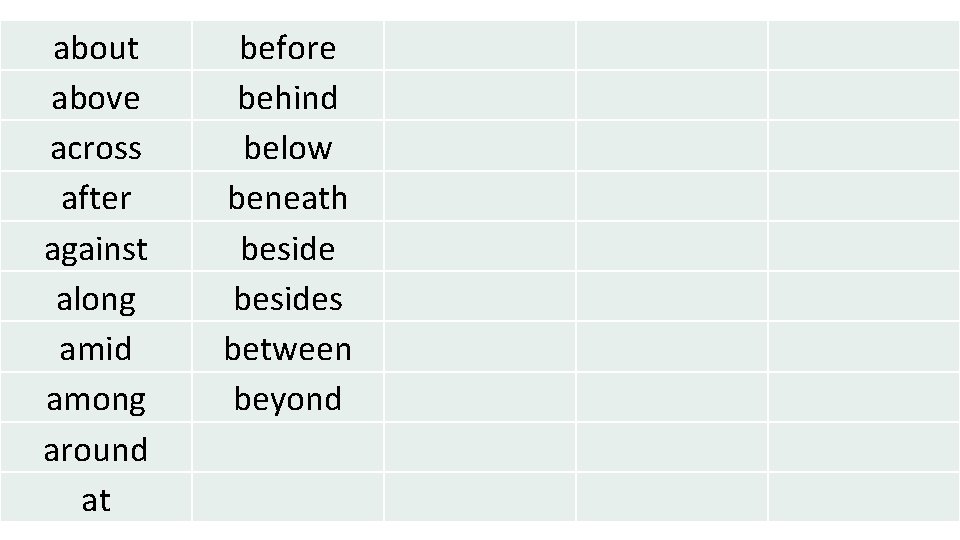Select the word 'beyond'
960x540 pixels.
288,400
